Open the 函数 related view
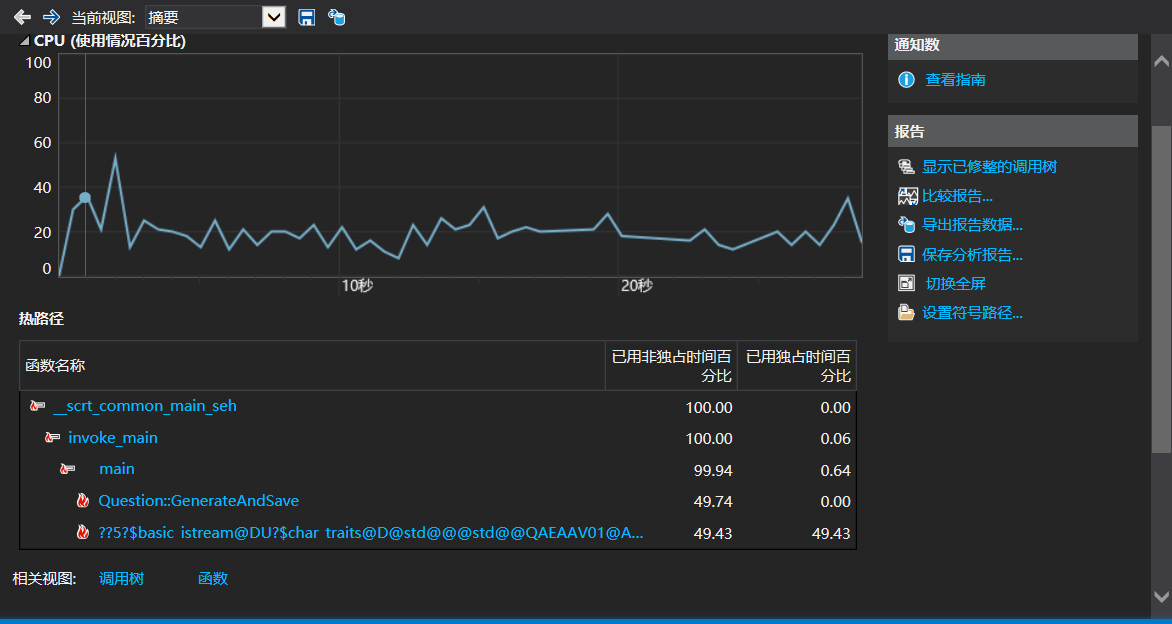This screenshot has width=1172, height=624. (x=213, y=578)
